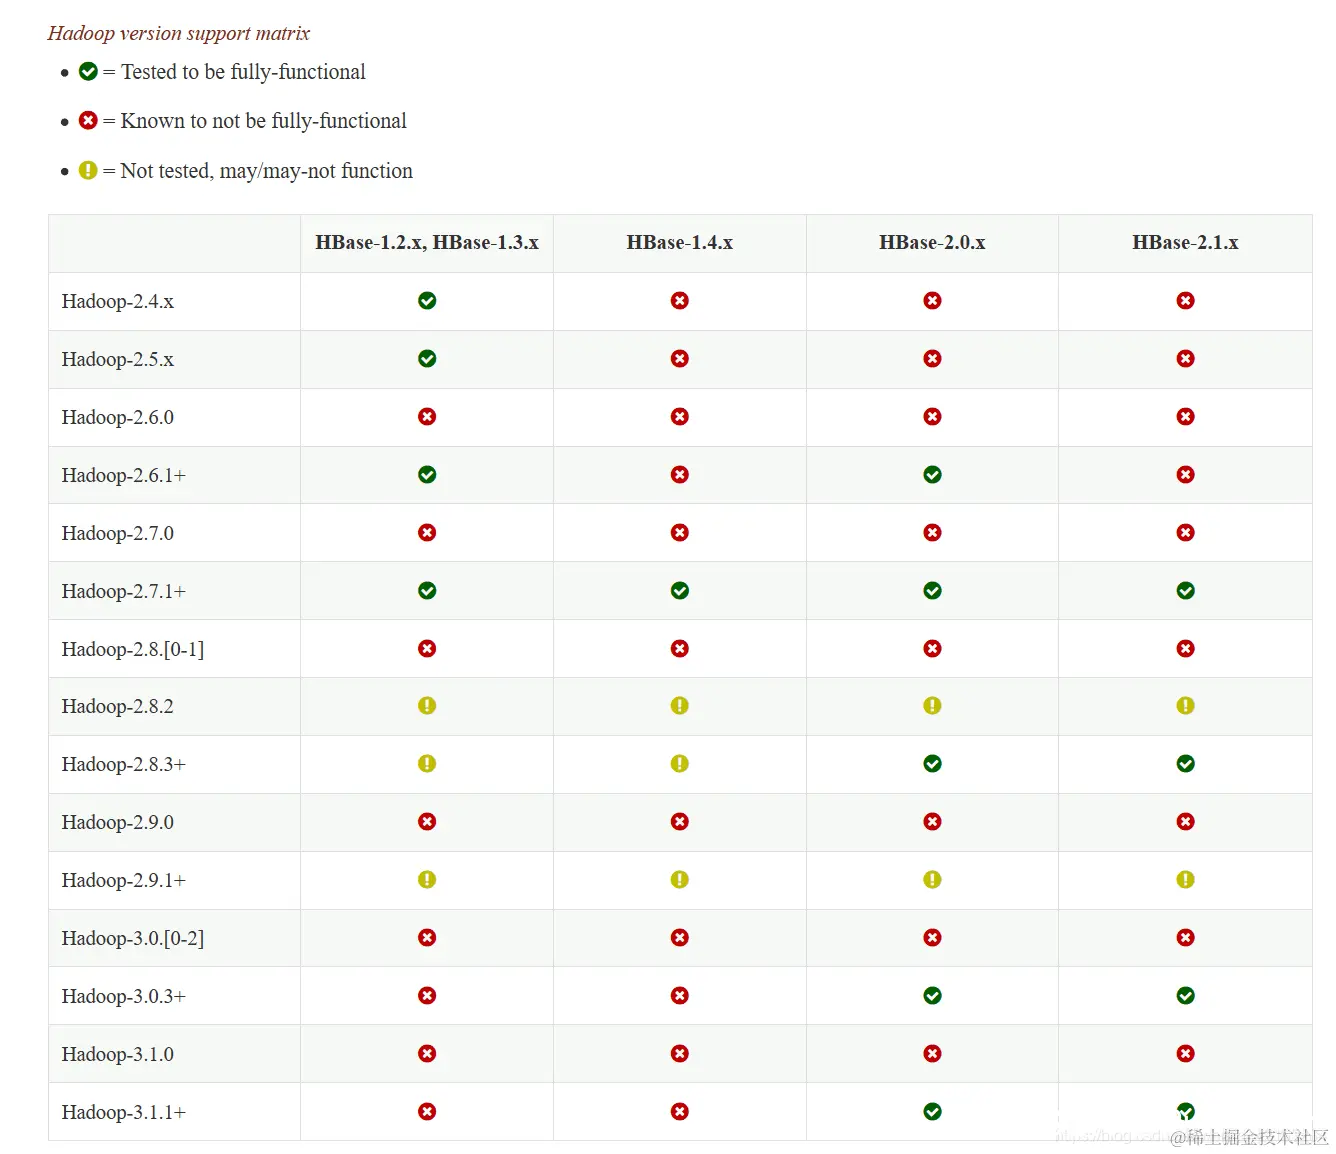
Task: Click red cross icon in the legend
Action: 88,120
